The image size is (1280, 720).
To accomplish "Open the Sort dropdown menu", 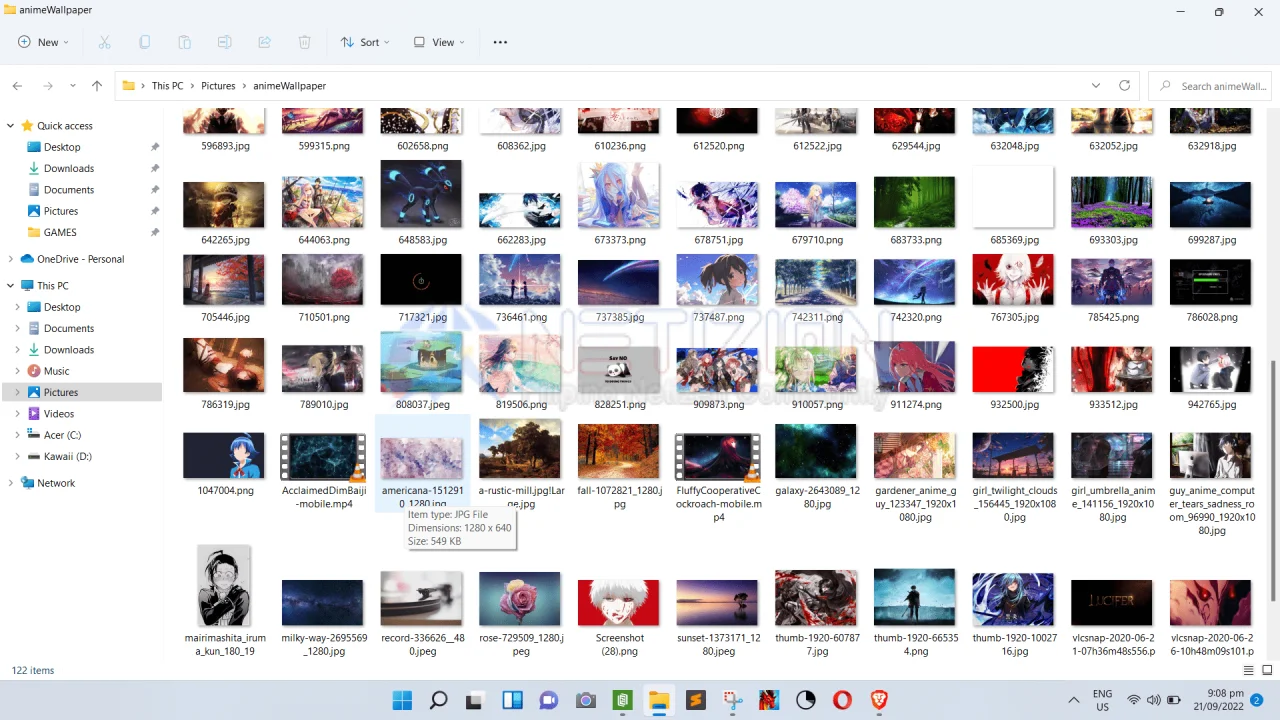I will click(x=365, y=42).
